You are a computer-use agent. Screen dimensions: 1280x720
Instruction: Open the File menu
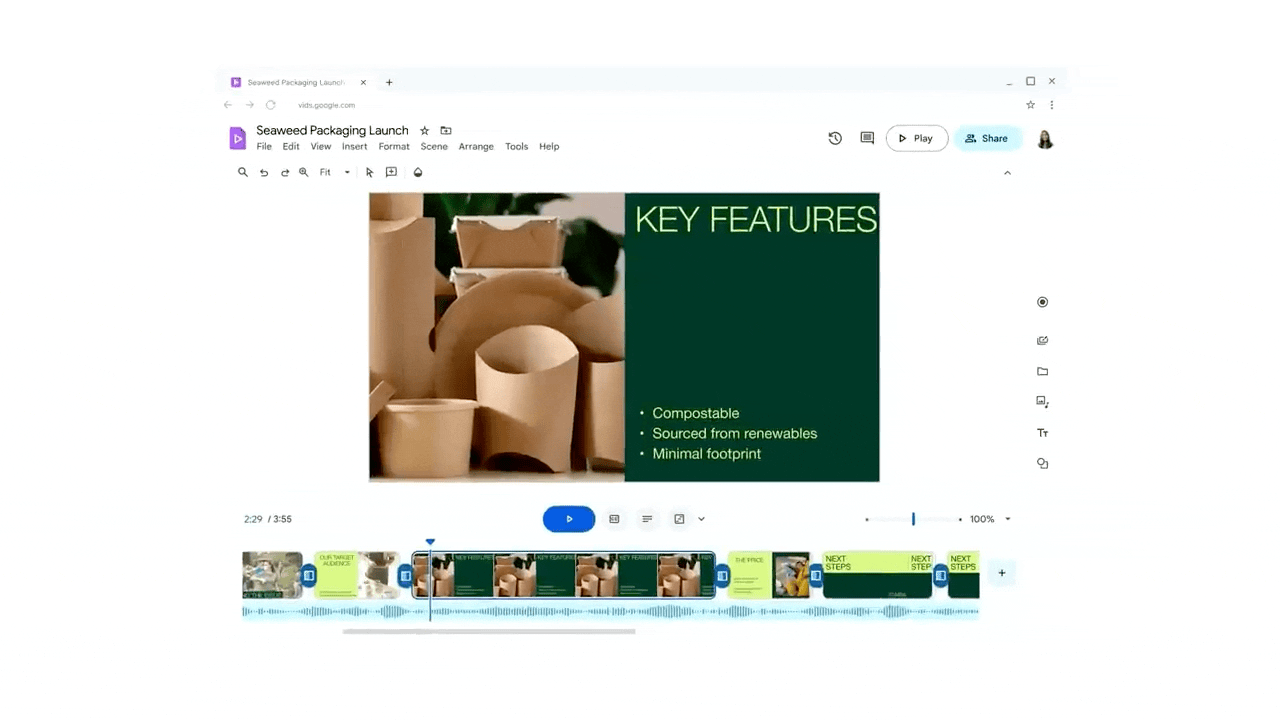point(264,146)
